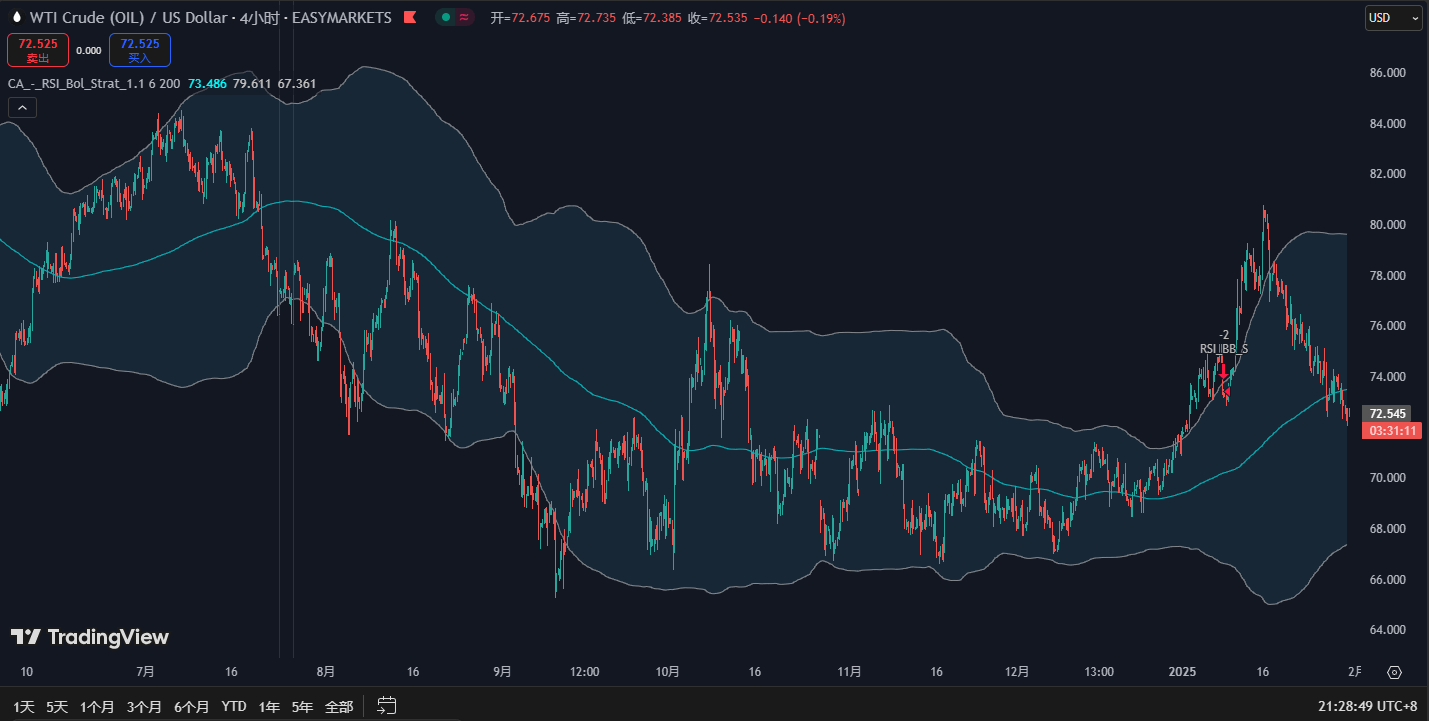Collapse the indicator legend with chevron button
Image resolution: width=1429 pixels, height=721 pixels.
coord(22,107)
